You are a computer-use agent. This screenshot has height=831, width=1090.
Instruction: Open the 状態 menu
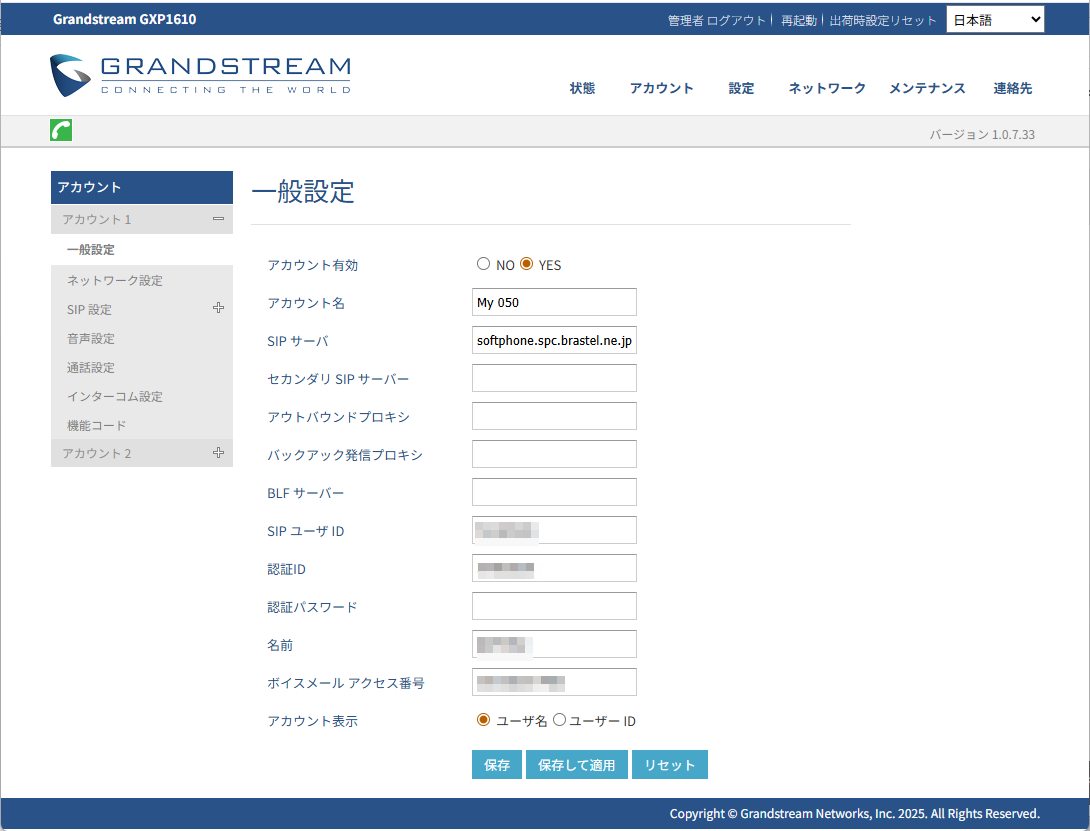[x=582, y=88]
